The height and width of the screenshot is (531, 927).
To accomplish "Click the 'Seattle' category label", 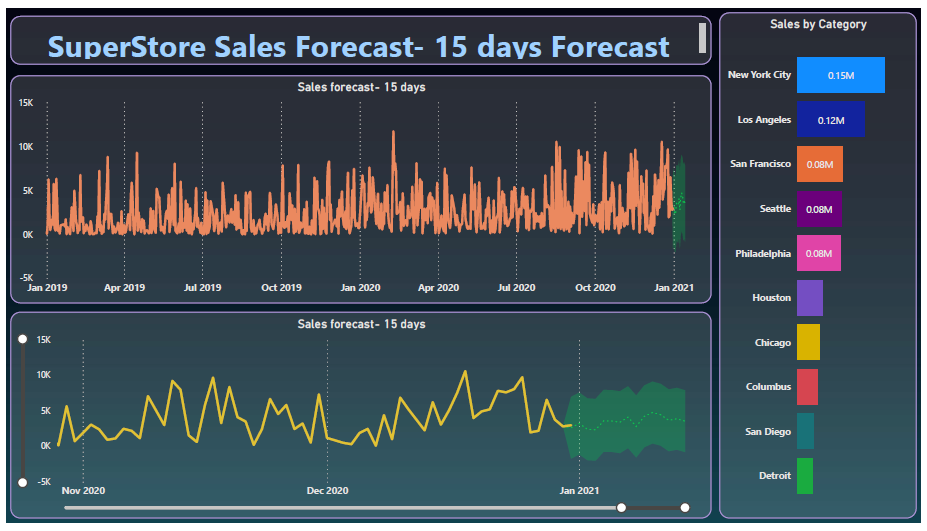I will tap(775, 209).
